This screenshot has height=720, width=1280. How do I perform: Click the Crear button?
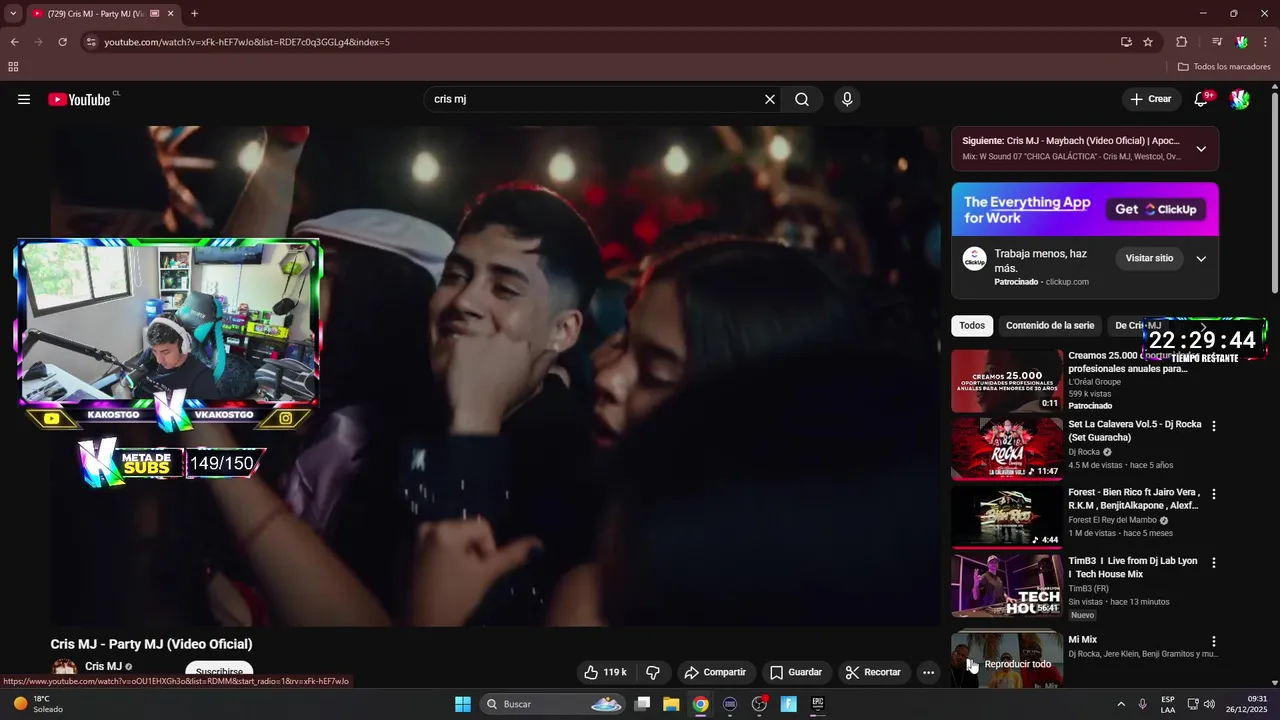pyautogui.click(x=1150, y=99)
